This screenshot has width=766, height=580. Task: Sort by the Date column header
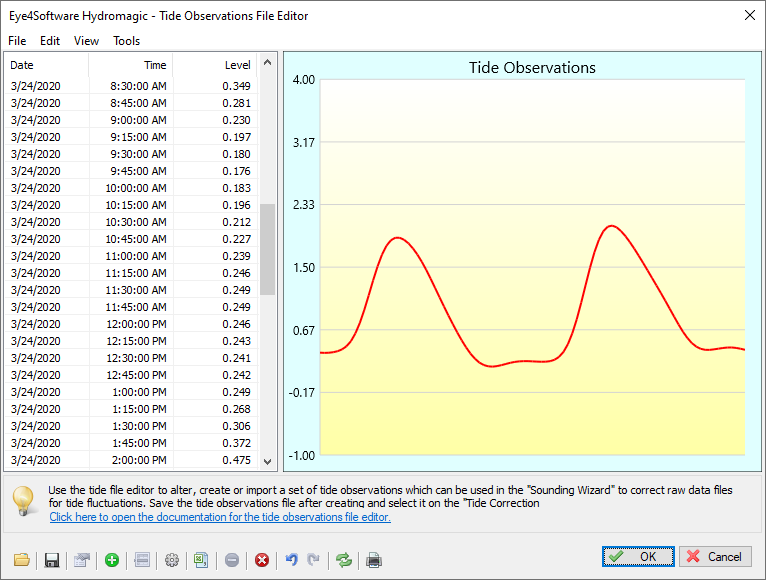pos(46,65)
